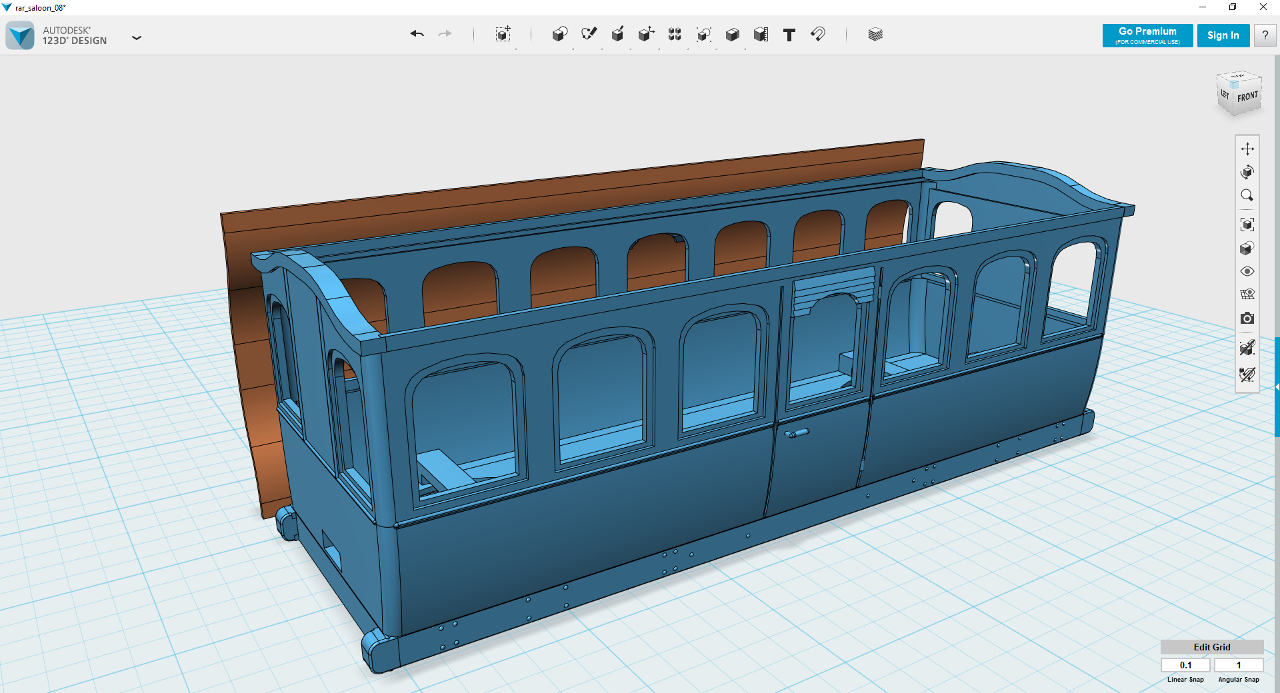Click the FRONT face of view cube
This screenshot has height=693, width=1280.
(1247, 97)
